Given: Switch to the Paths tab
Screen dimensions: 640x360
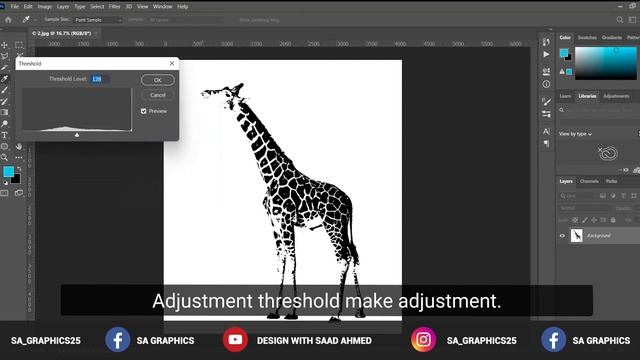Looking at the screenshot, I should pos(611,181).
